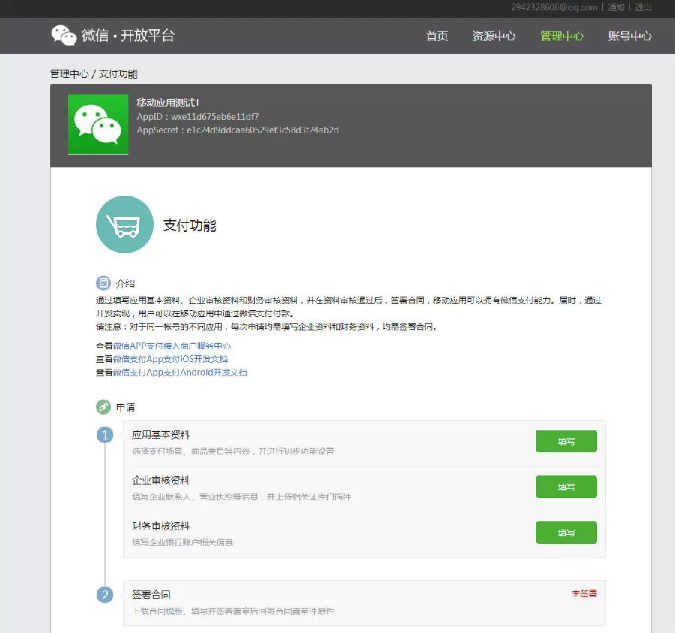The height and width of the screenshot is (633, 675).
Task: Open 通知 notifications in the top bar
Action: click(616, 7)
